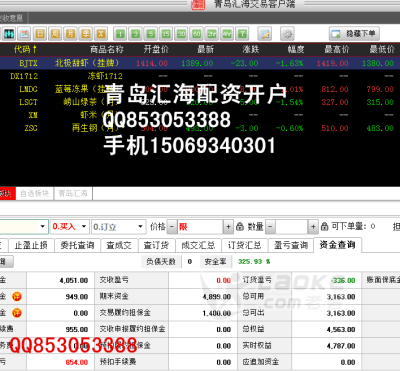Select the DX1712 冻虾1712 row
400x371 pixels.
coord(200,76)
